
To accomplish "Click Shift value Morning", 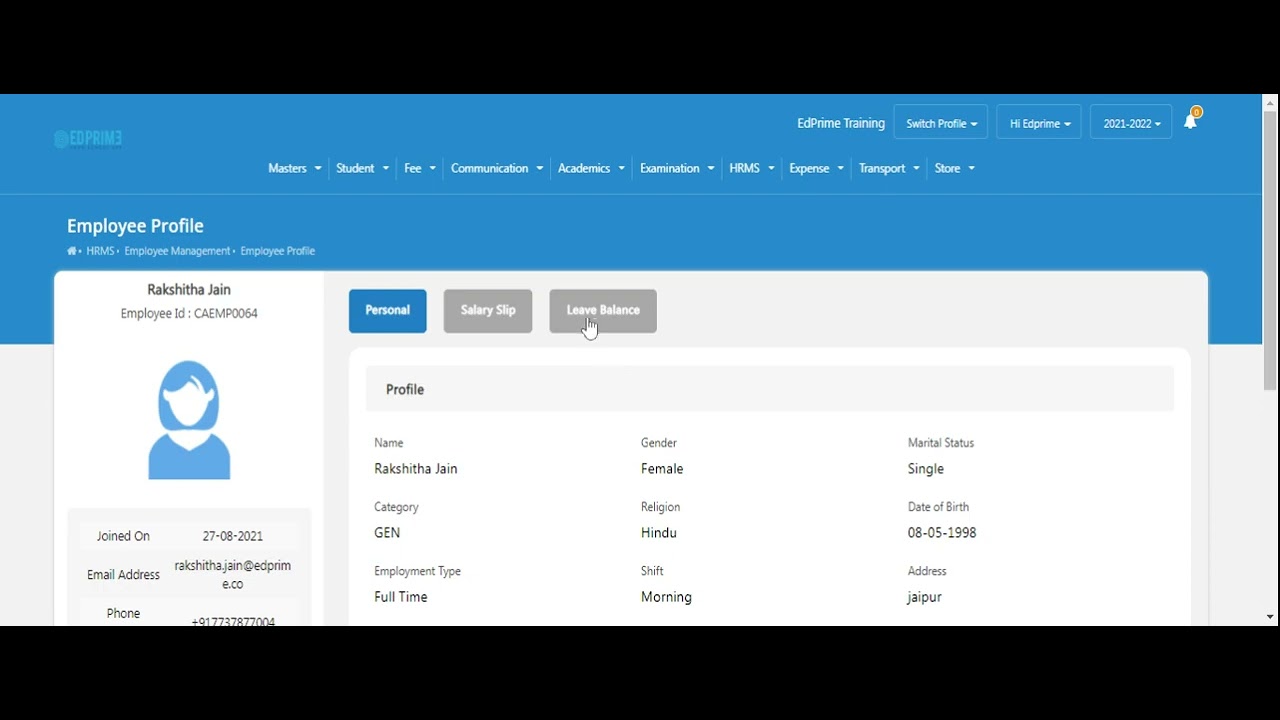I will 666,597.
